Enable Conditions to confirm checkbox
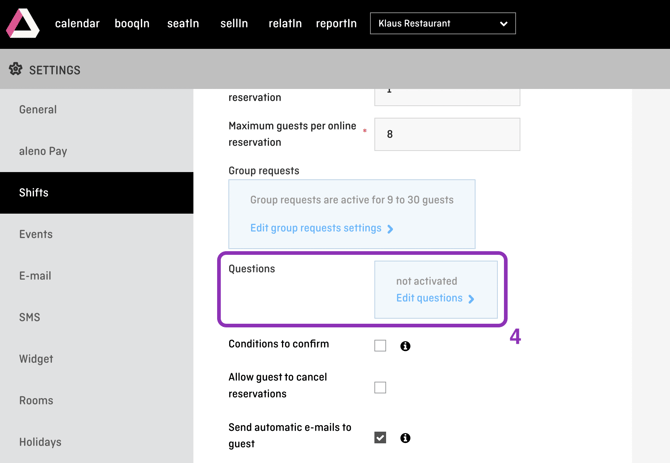The image size is (670, 463). (x=380, y=346)
